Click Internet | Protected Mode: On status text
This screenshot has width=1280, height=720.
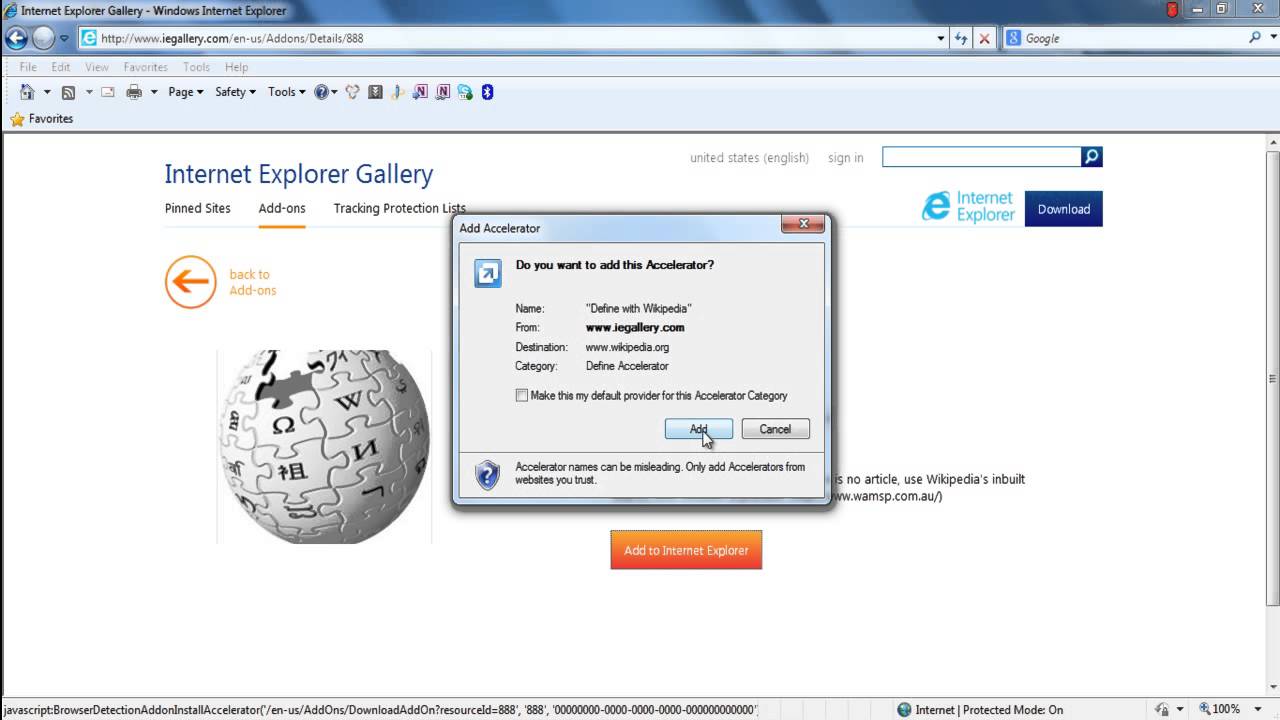click(x=989, y=710)
